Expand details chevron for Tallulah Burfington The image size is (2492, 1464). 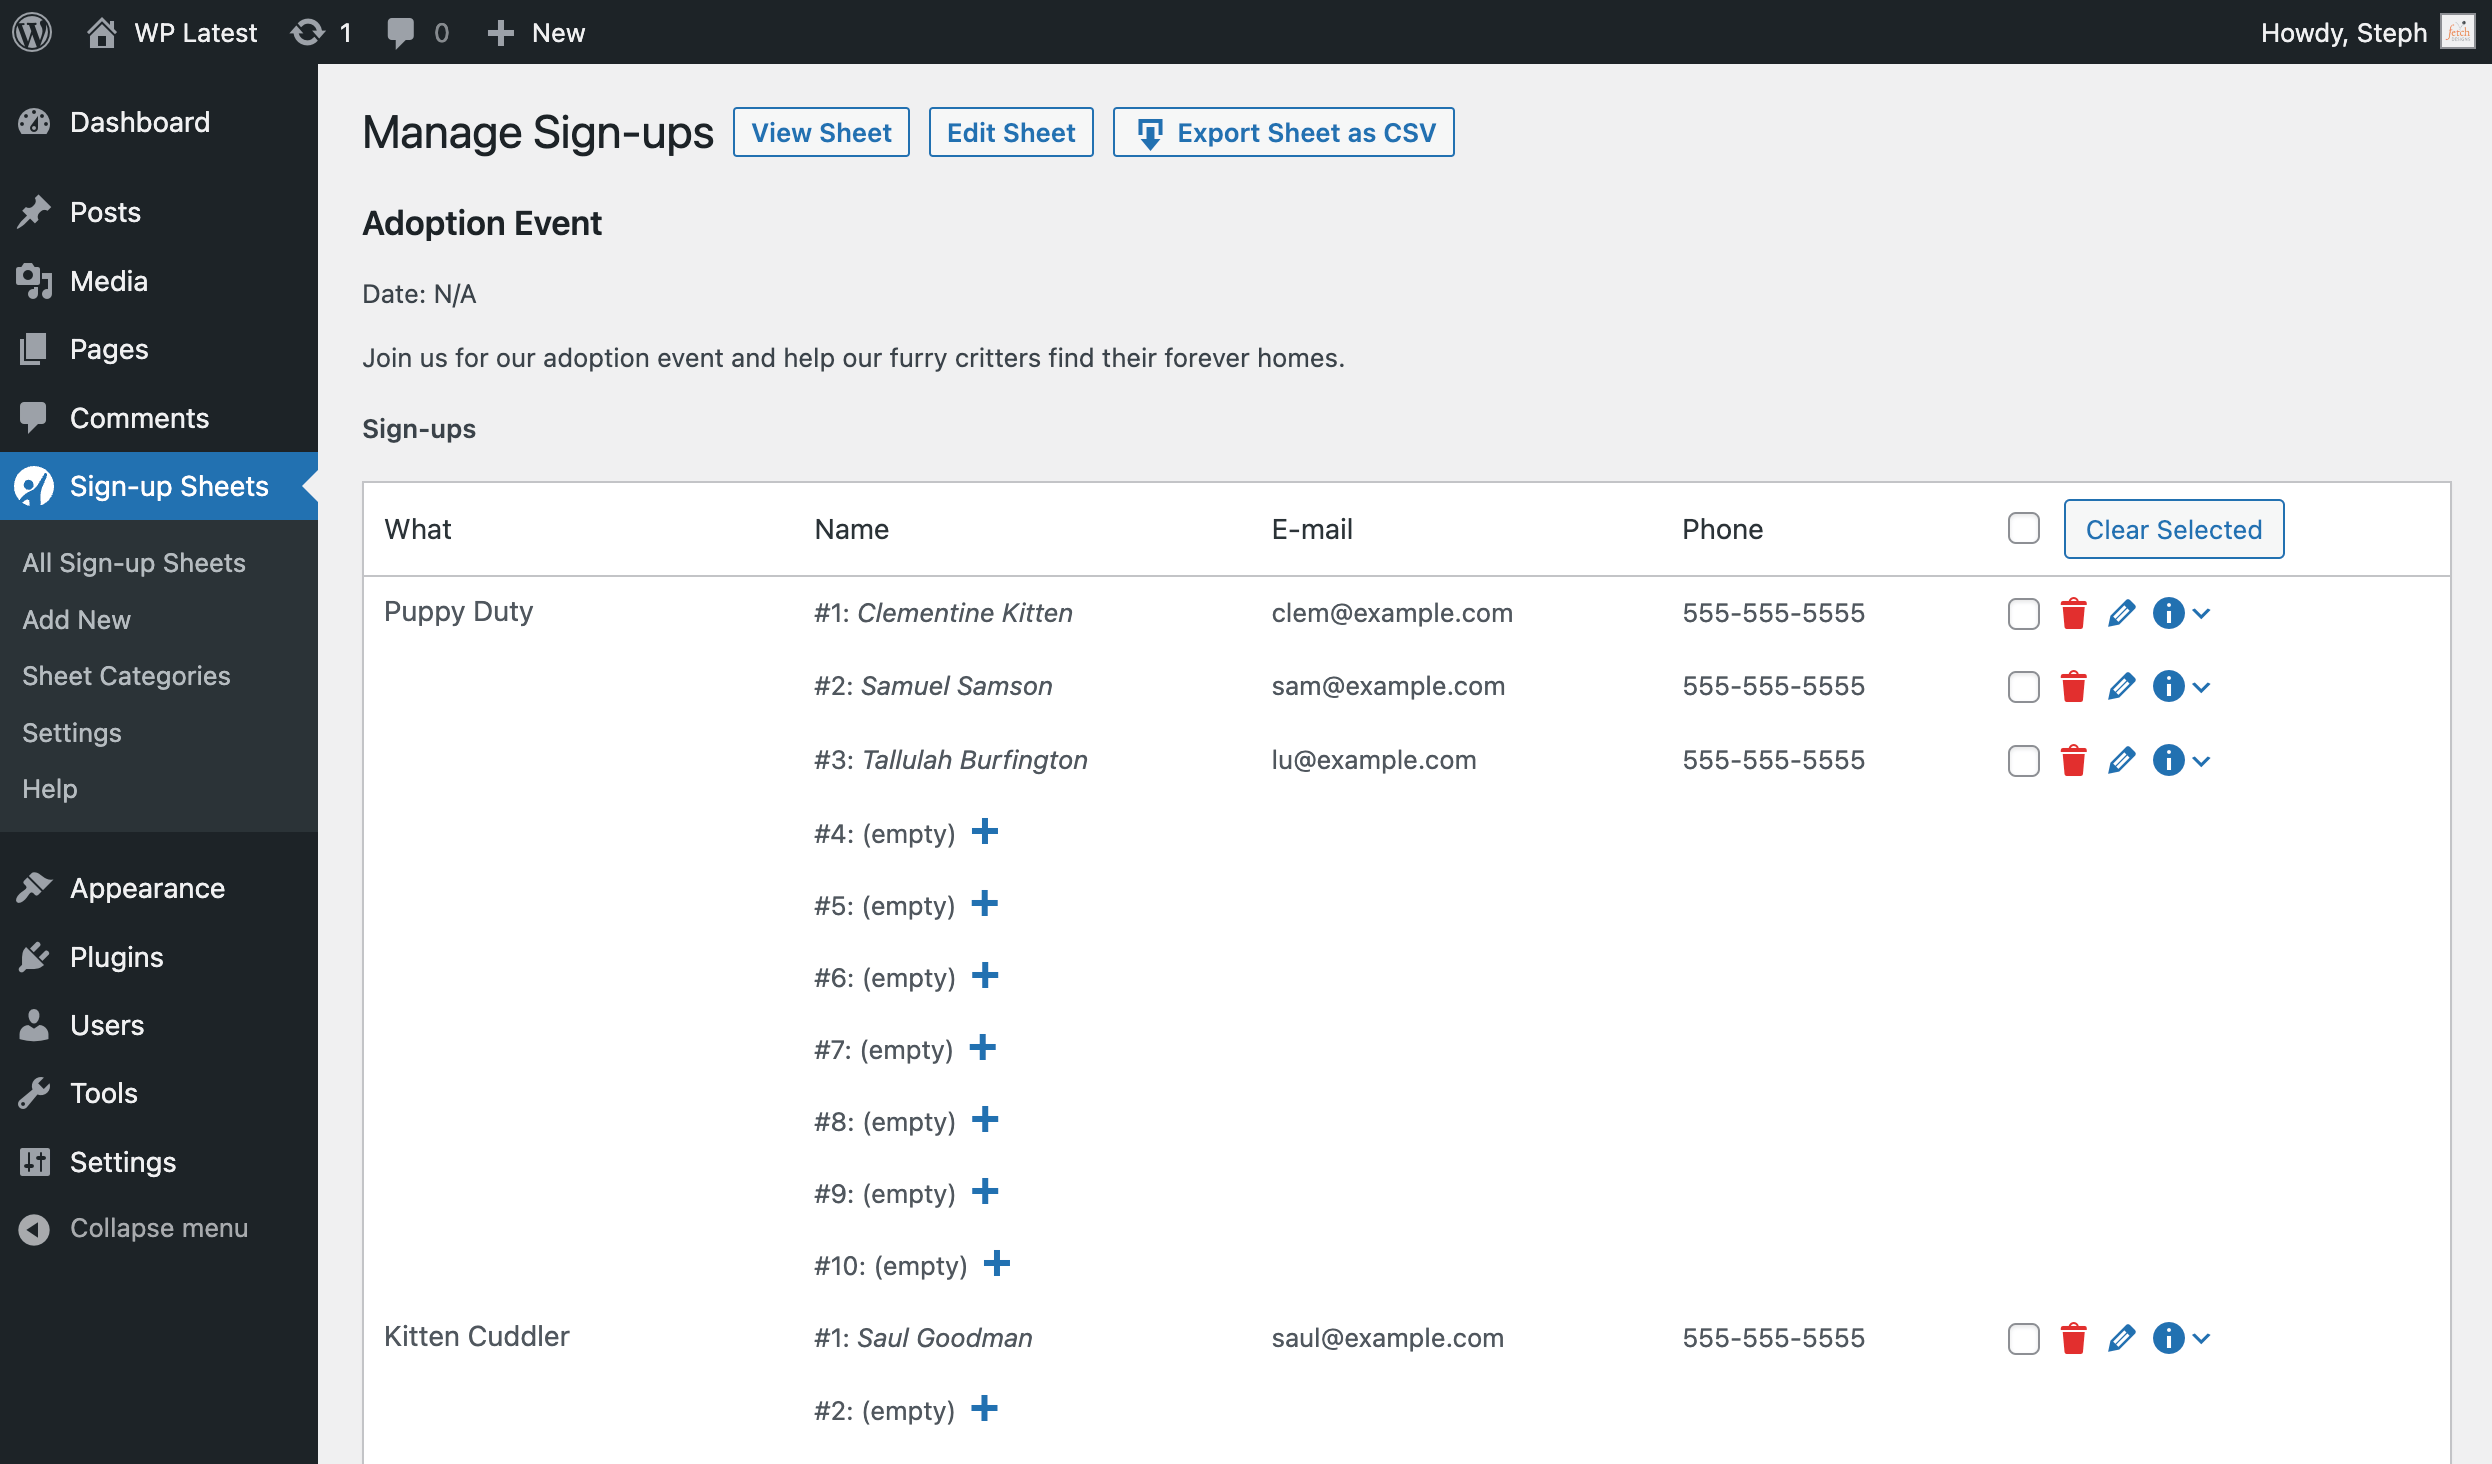(x=2201, y=761)
